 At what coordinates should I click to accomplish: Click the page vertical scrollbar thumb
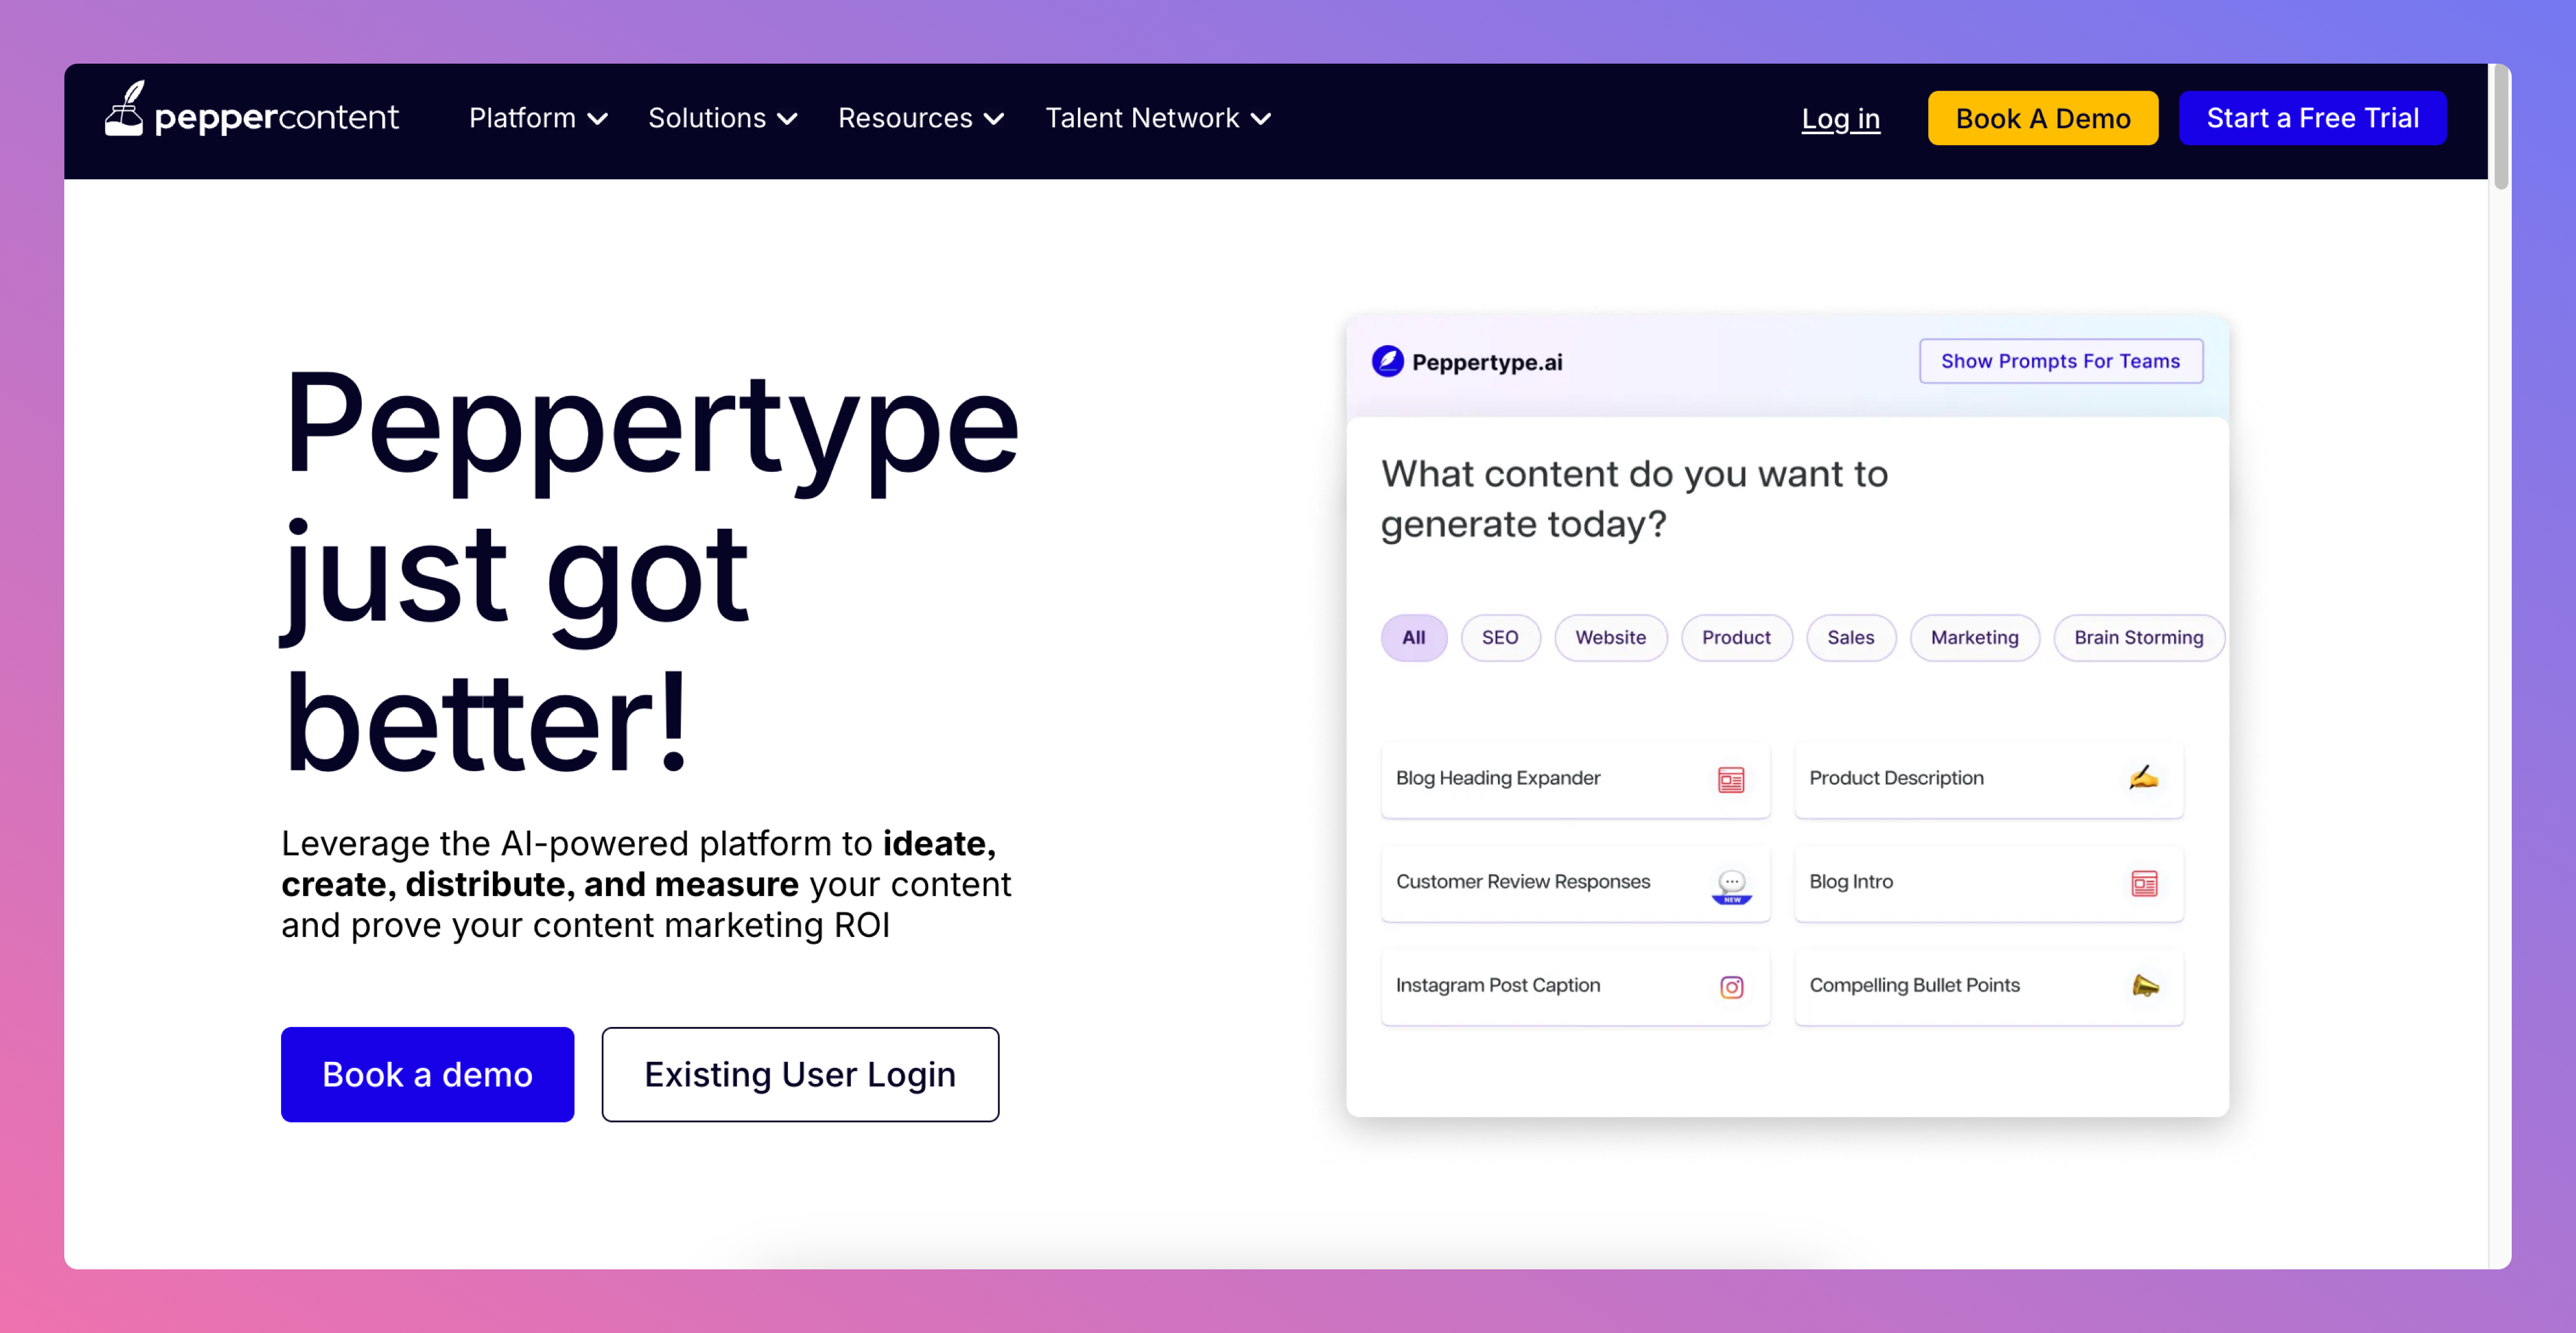click(x=2501, y=126)
